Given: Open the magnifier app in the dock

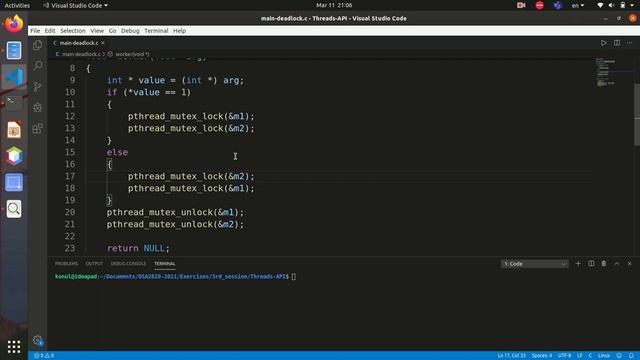Looking at the screenshot, I should click(x=14, y=209).
